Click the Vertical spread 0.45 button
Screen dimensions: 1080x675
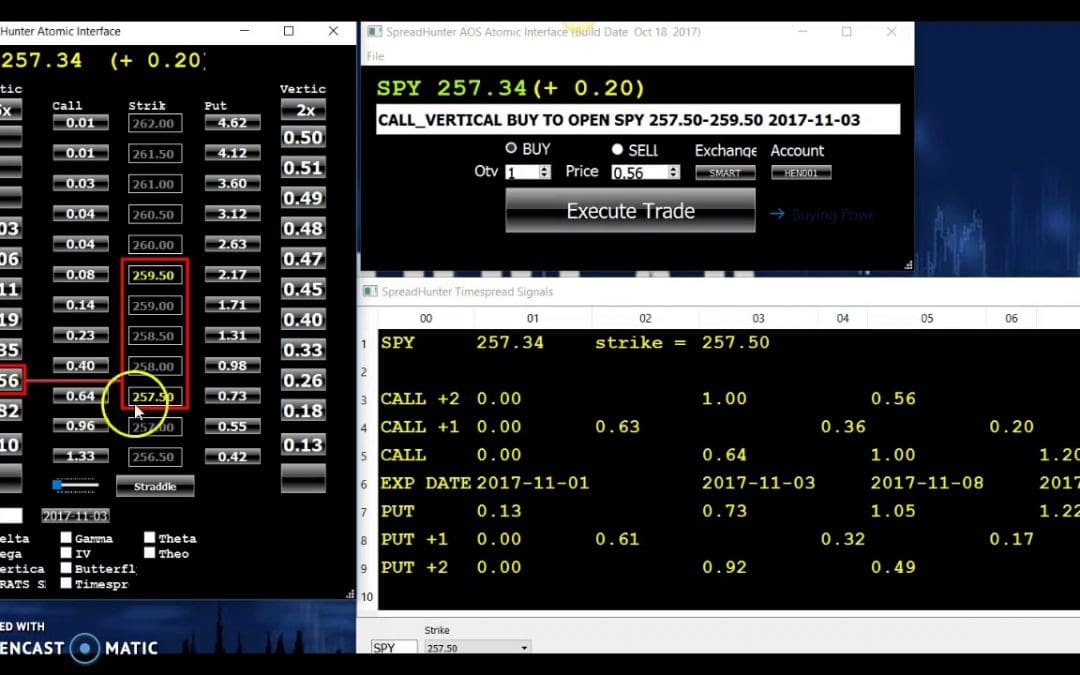(x=303, y=289)
